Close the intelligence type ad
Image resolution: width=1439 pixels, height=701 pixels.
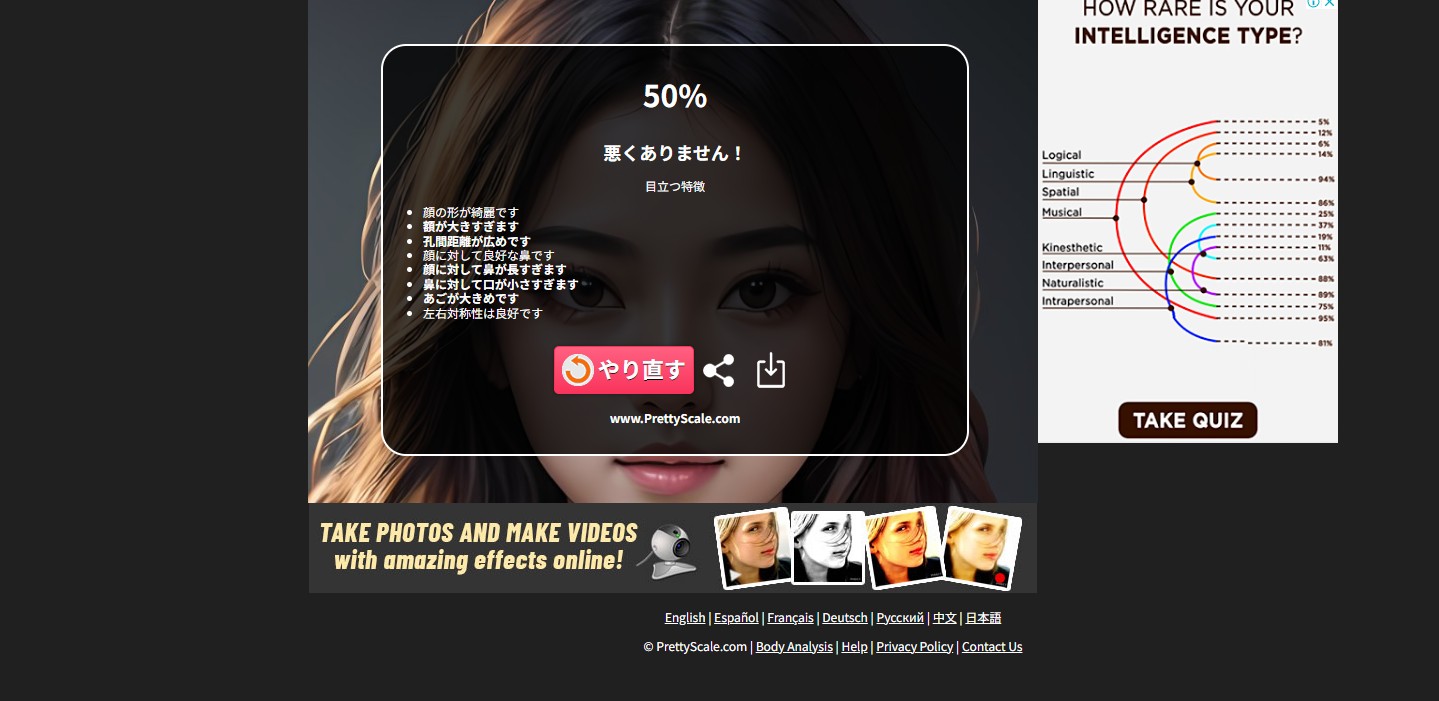point(1329,4)
